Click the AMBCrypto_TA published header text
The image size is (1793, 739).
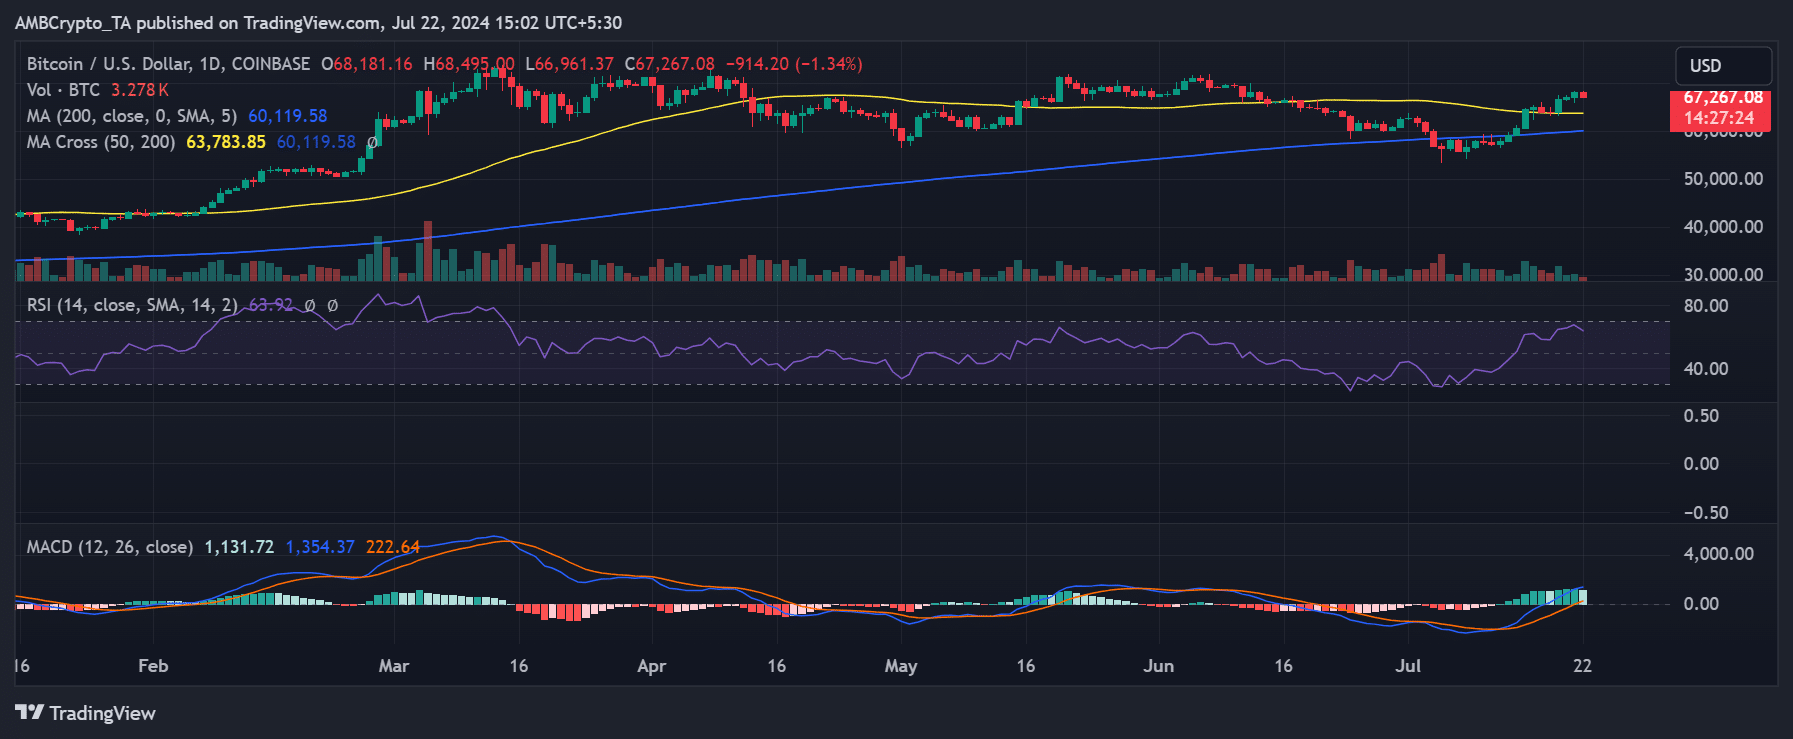tap(318, 22)
